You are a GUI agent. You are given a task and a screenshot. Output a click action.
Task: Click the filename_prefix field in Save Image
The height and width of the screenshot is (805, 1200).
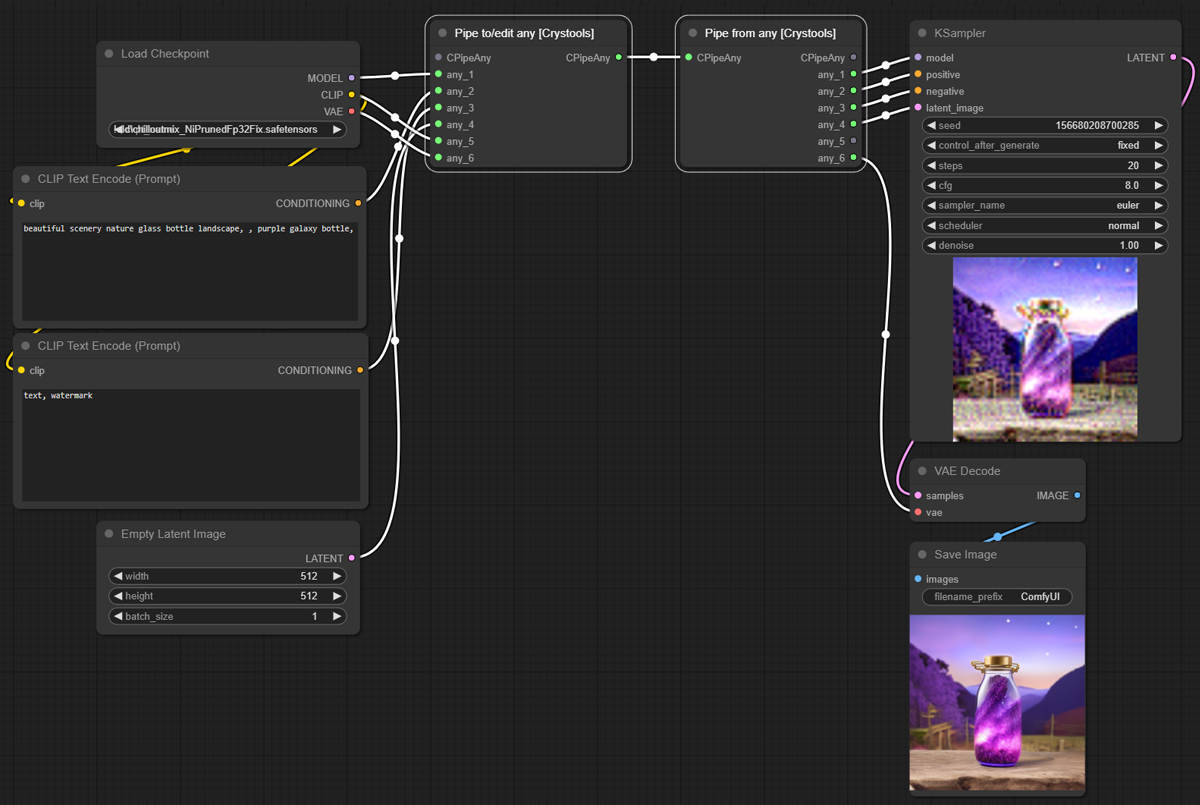coord(997,597)
